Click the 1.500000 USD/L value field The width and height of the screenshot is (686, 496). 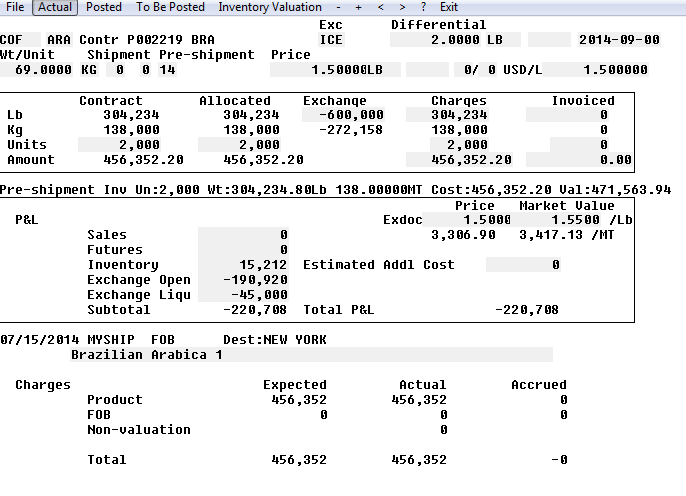point(595,70)
